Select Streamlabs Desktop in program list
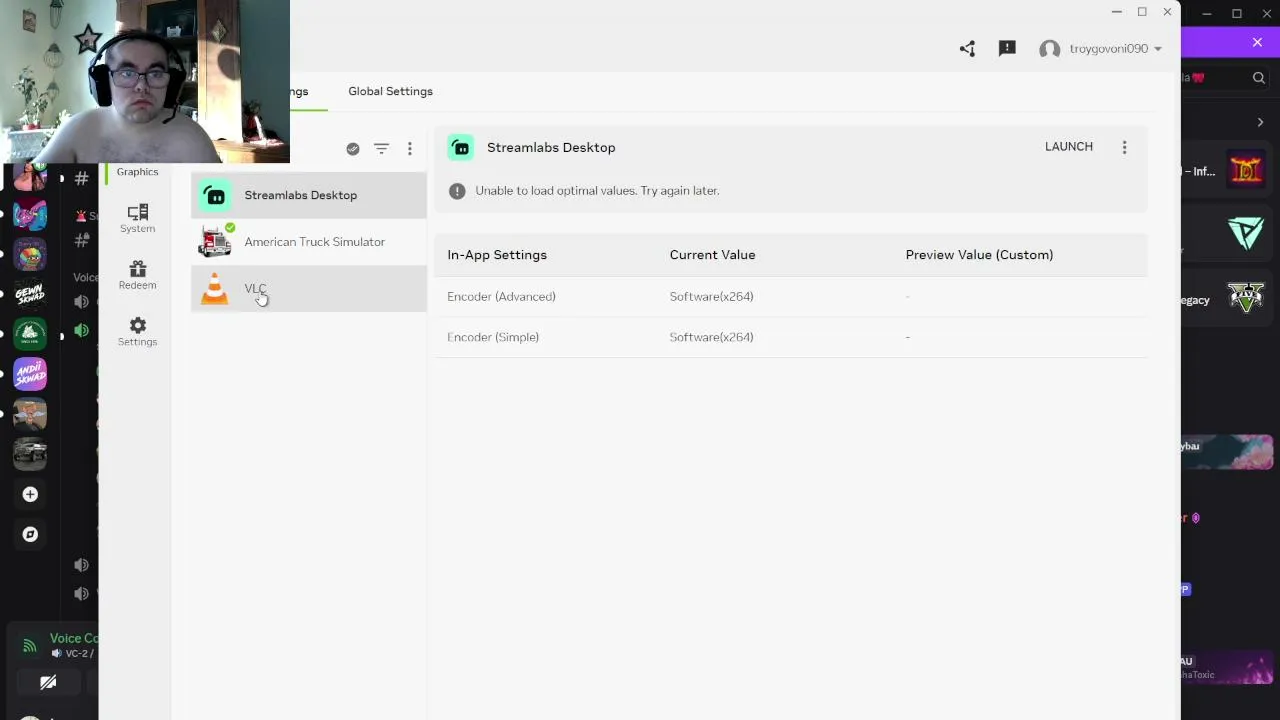1280x720 pixels. coord(309,195)
